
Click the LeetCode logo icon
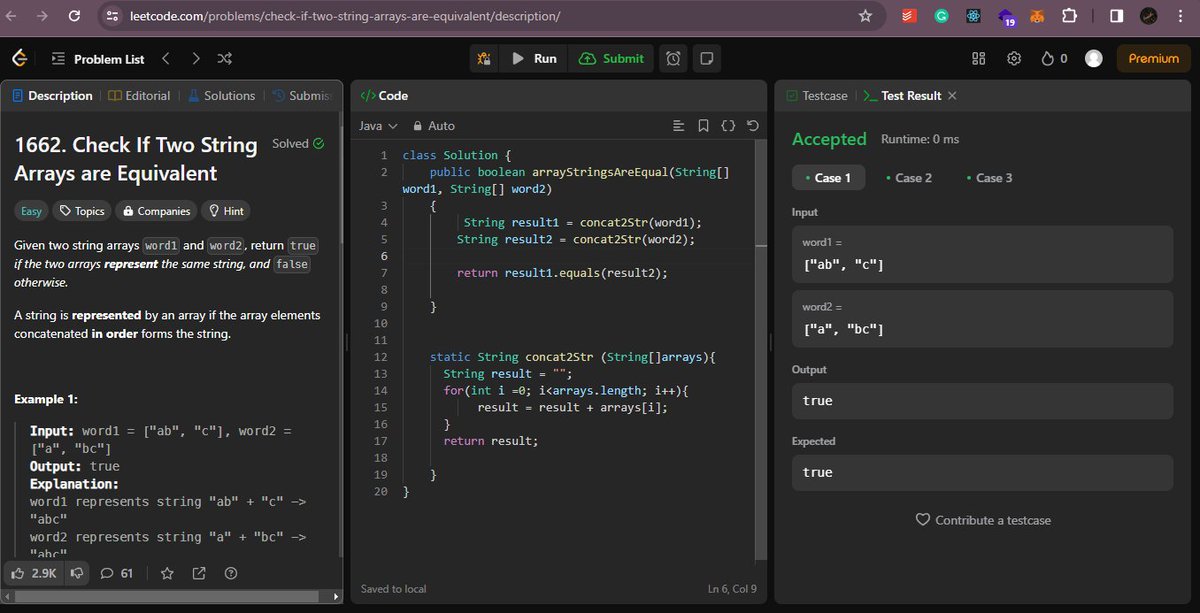point(19,59)
